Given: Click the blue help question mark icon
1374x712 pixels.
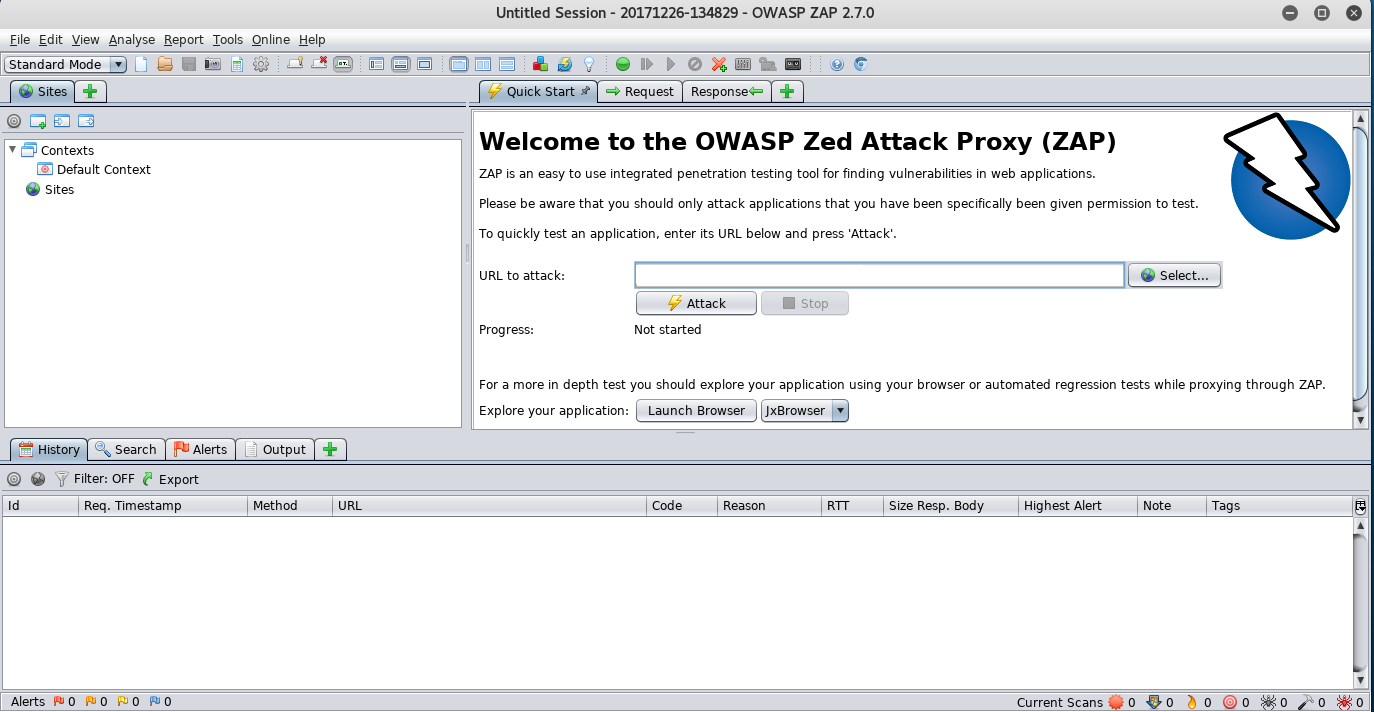Looking at the screenshot, I should [837, 64].
